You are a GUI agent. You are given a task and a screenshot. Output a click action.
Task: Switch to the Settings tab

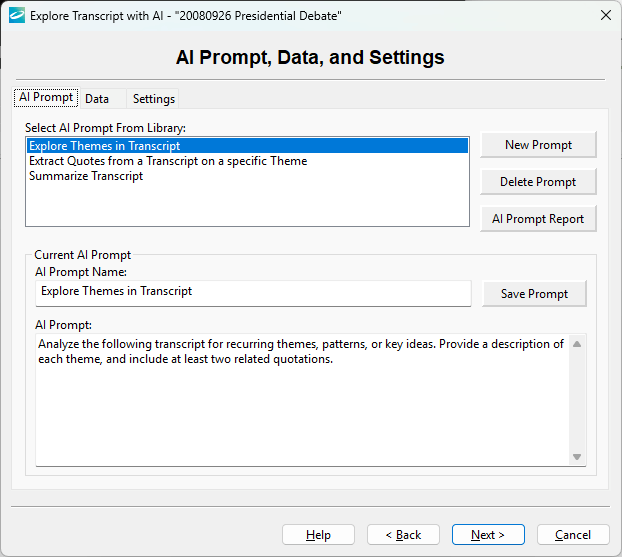coord(154,99)
